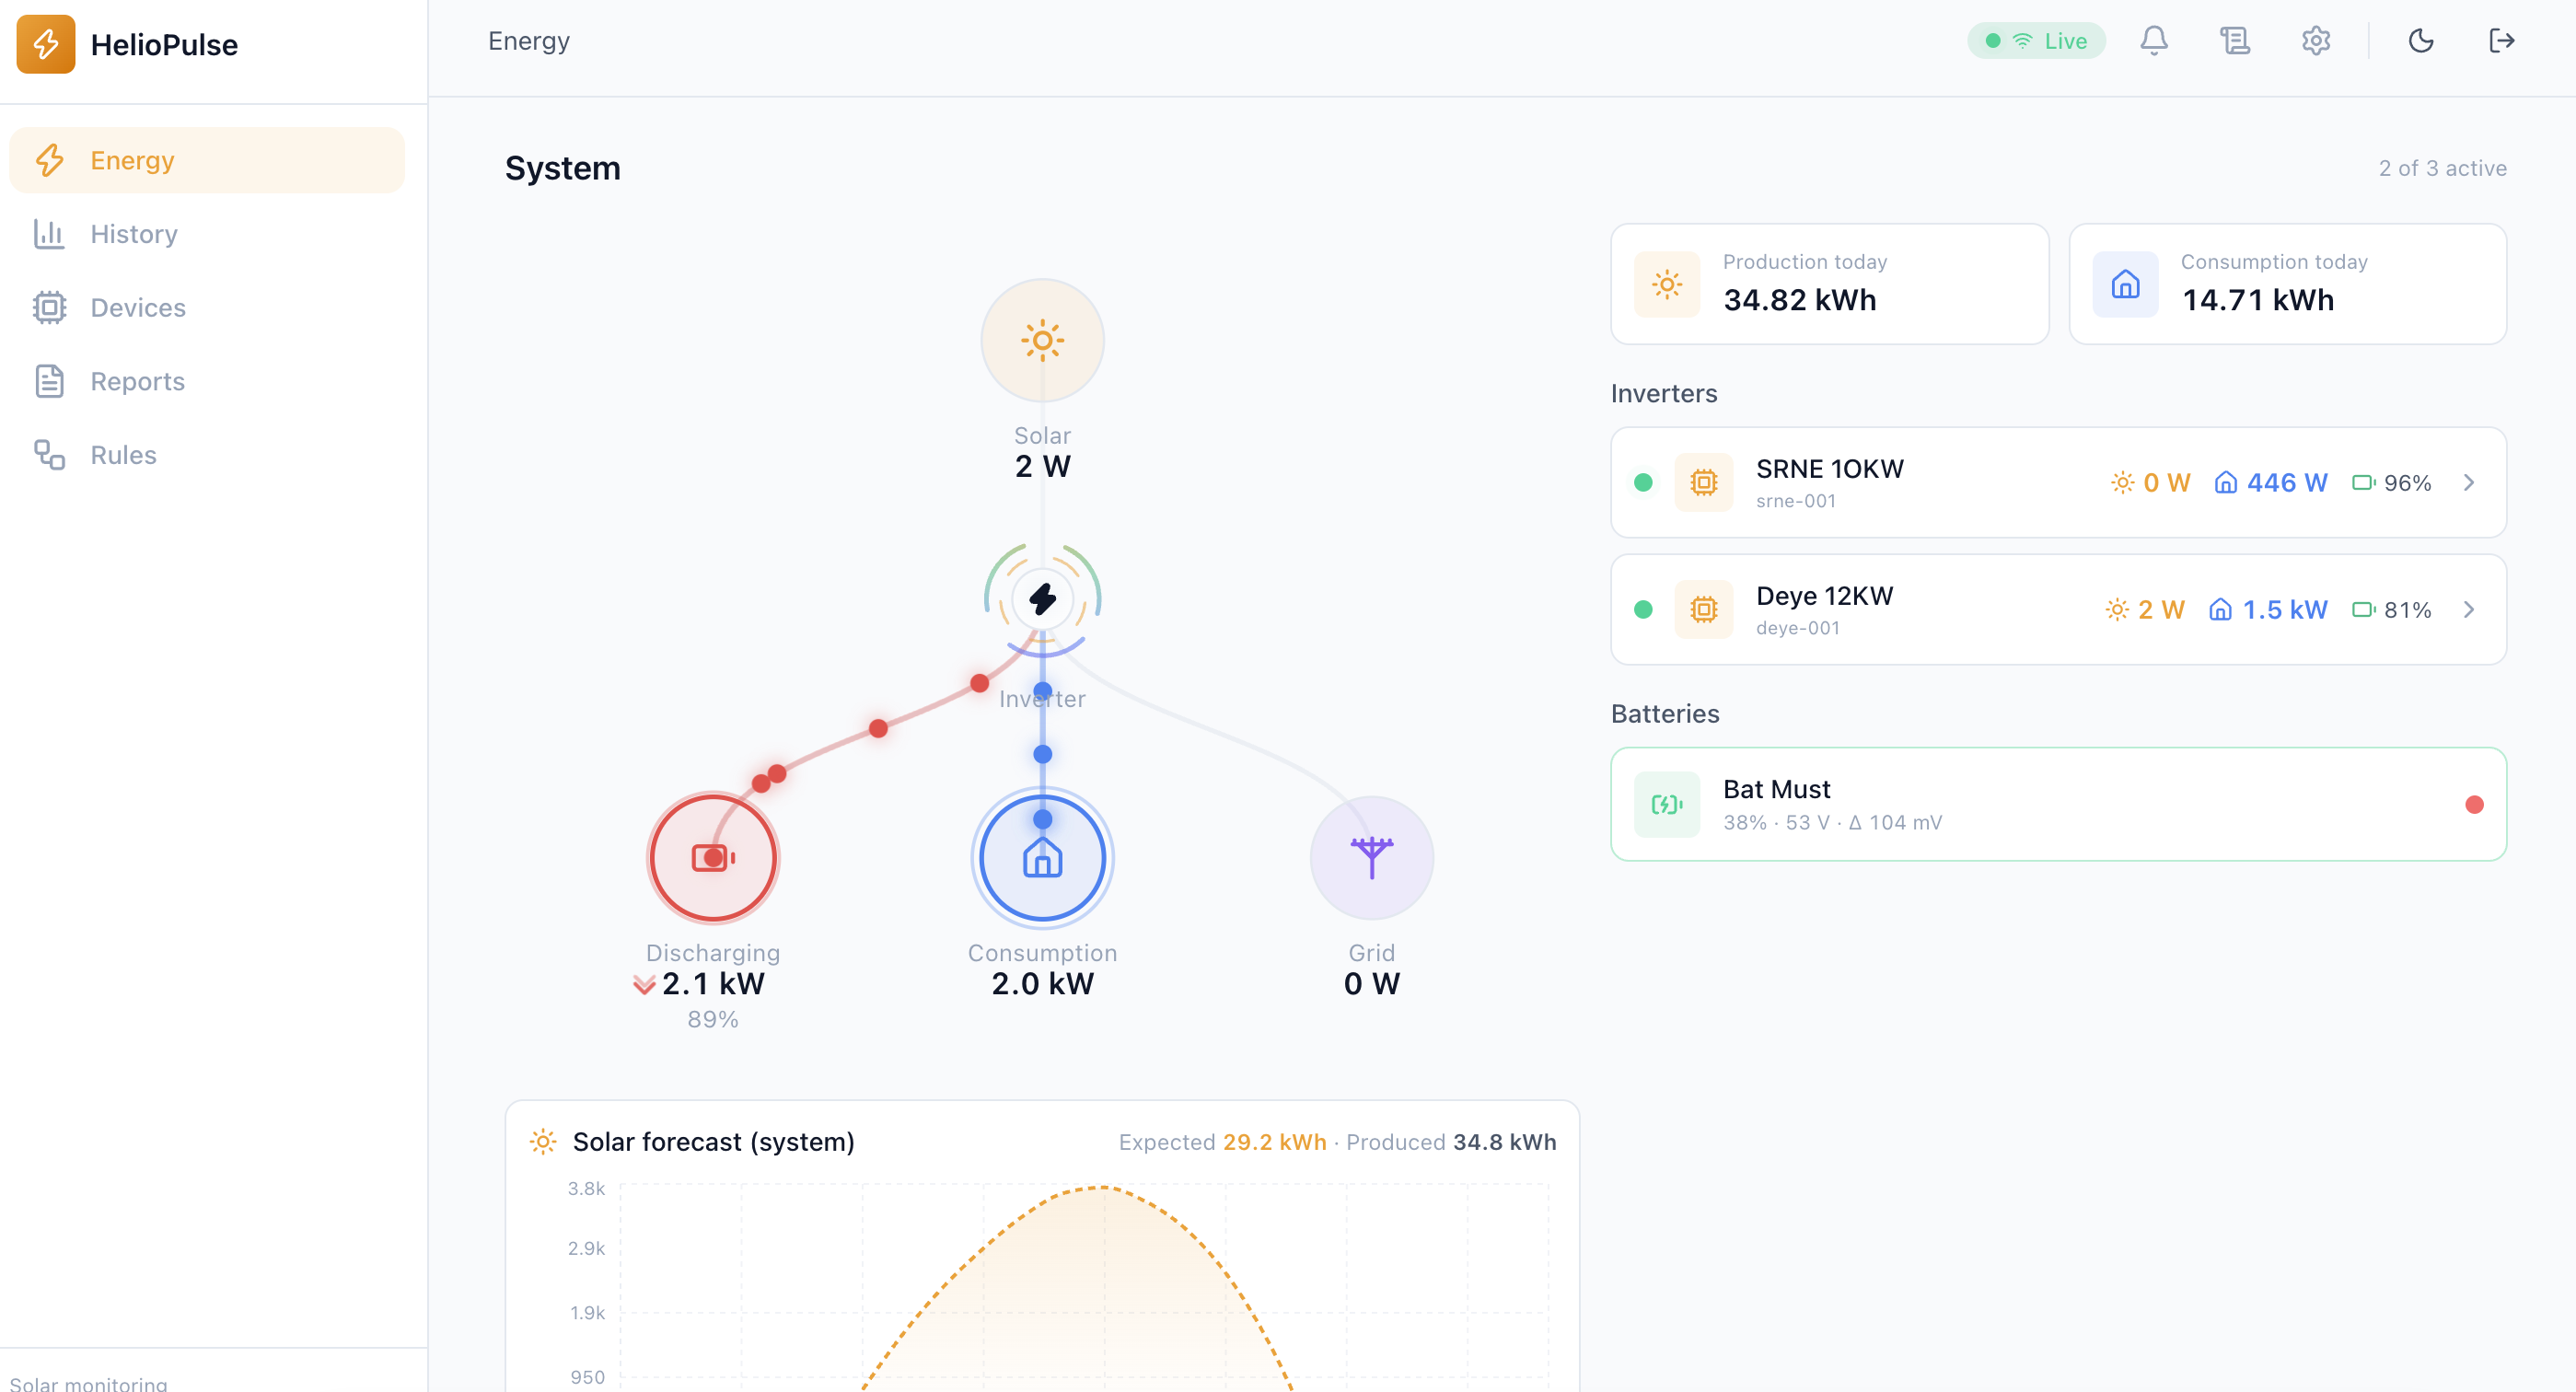Open the Bat Must battery card
This screenshot has width=2576, height=1392.
click(x=2058, y=804)
